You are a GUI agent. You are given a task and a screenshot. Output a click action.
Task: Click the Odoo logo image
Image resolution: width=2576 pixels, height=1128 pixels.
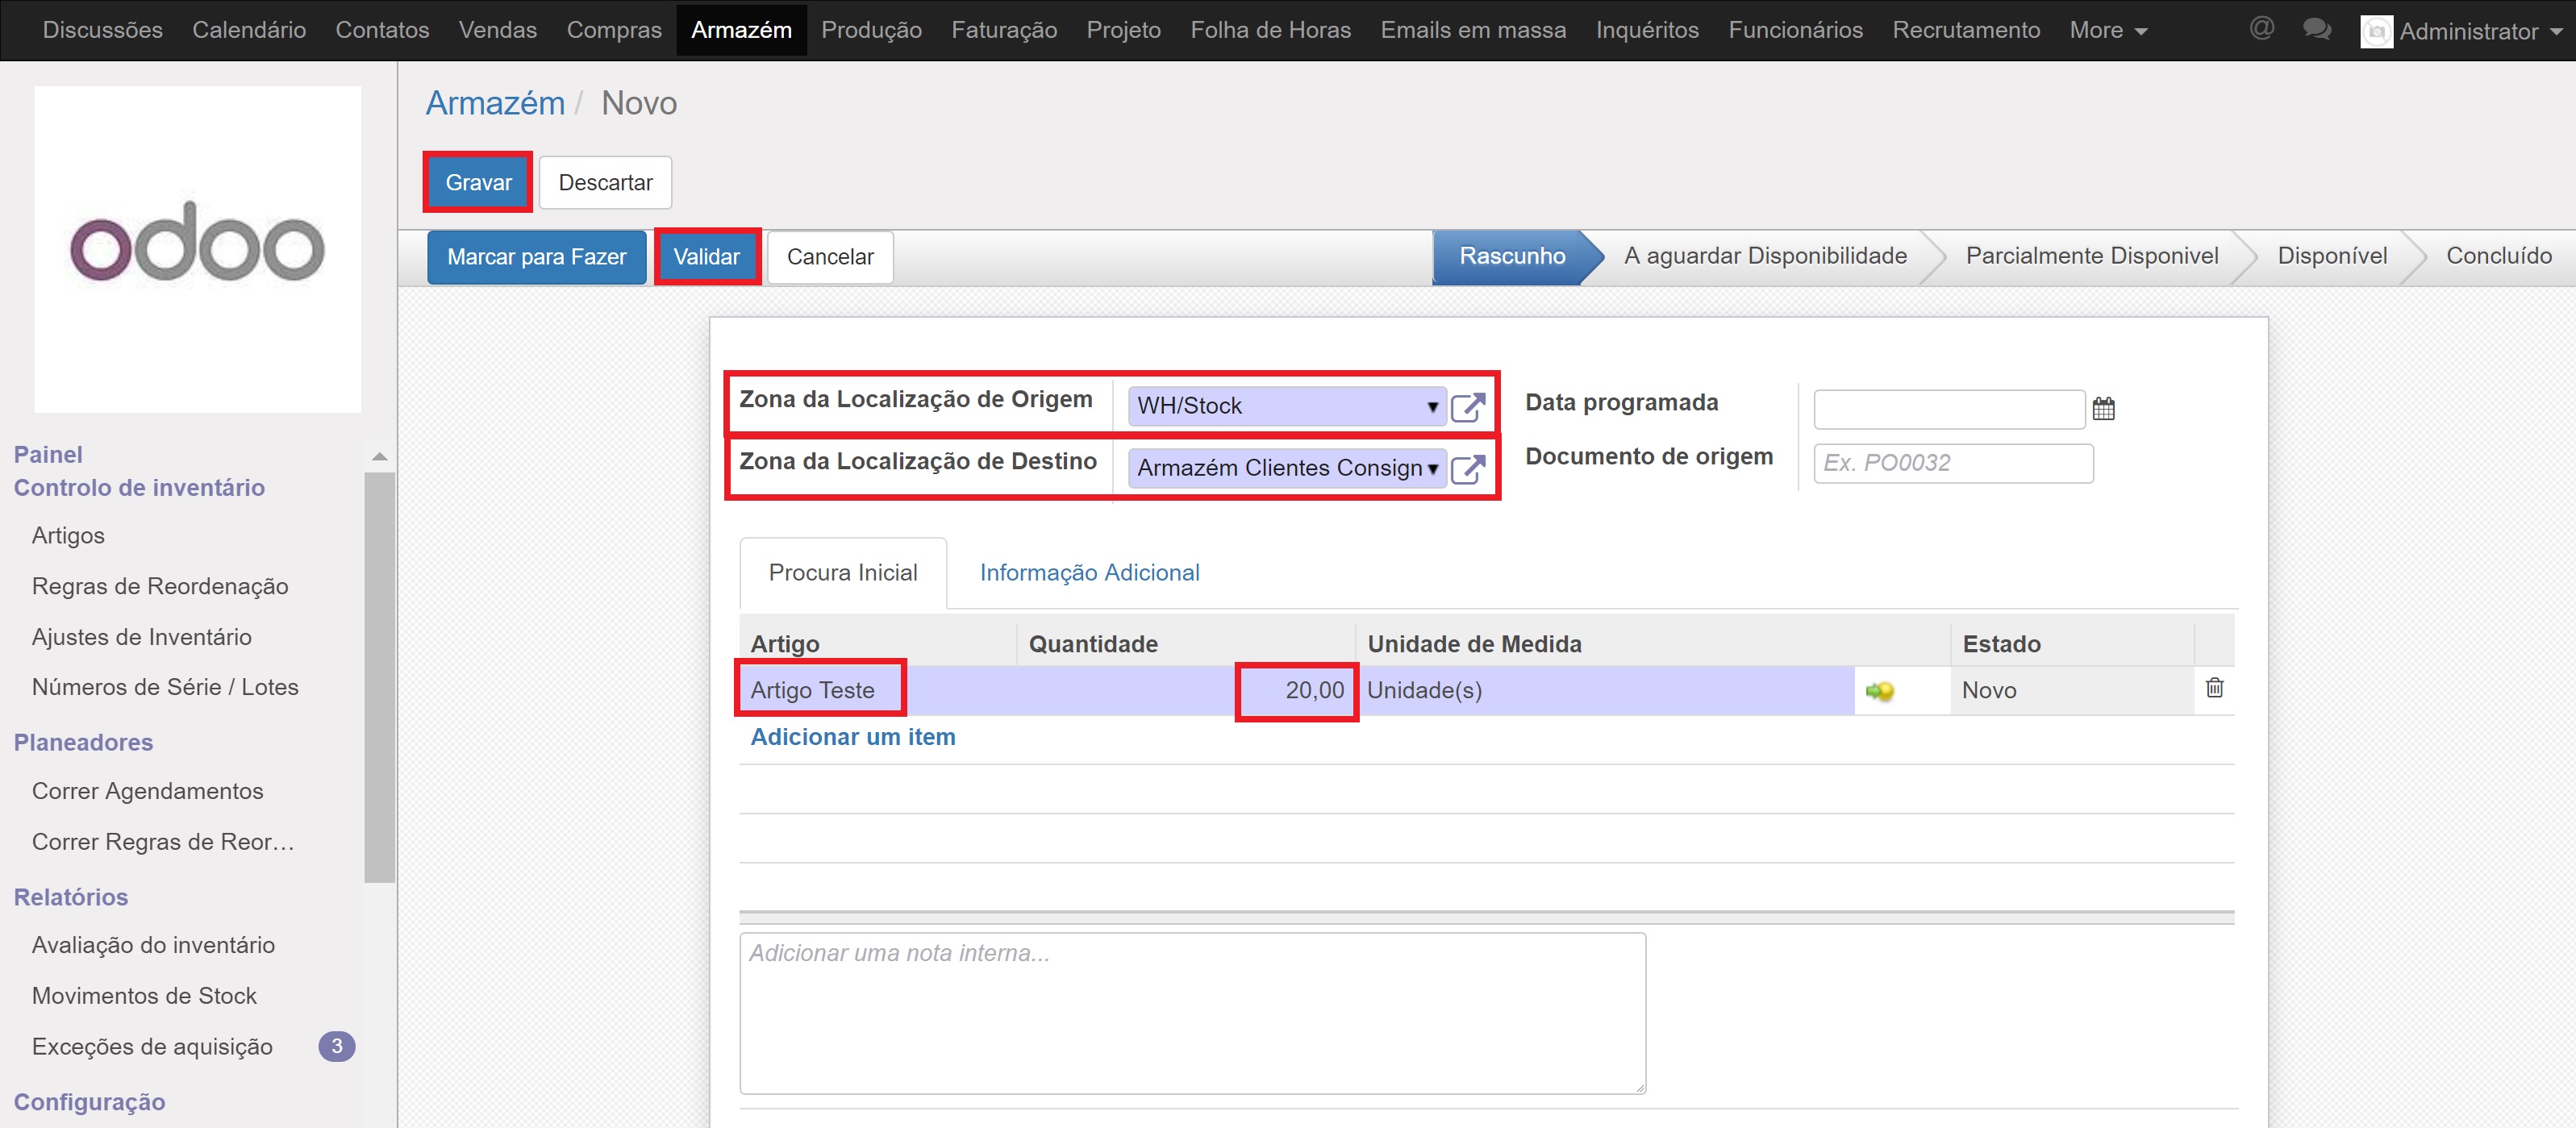click(198, 248)
